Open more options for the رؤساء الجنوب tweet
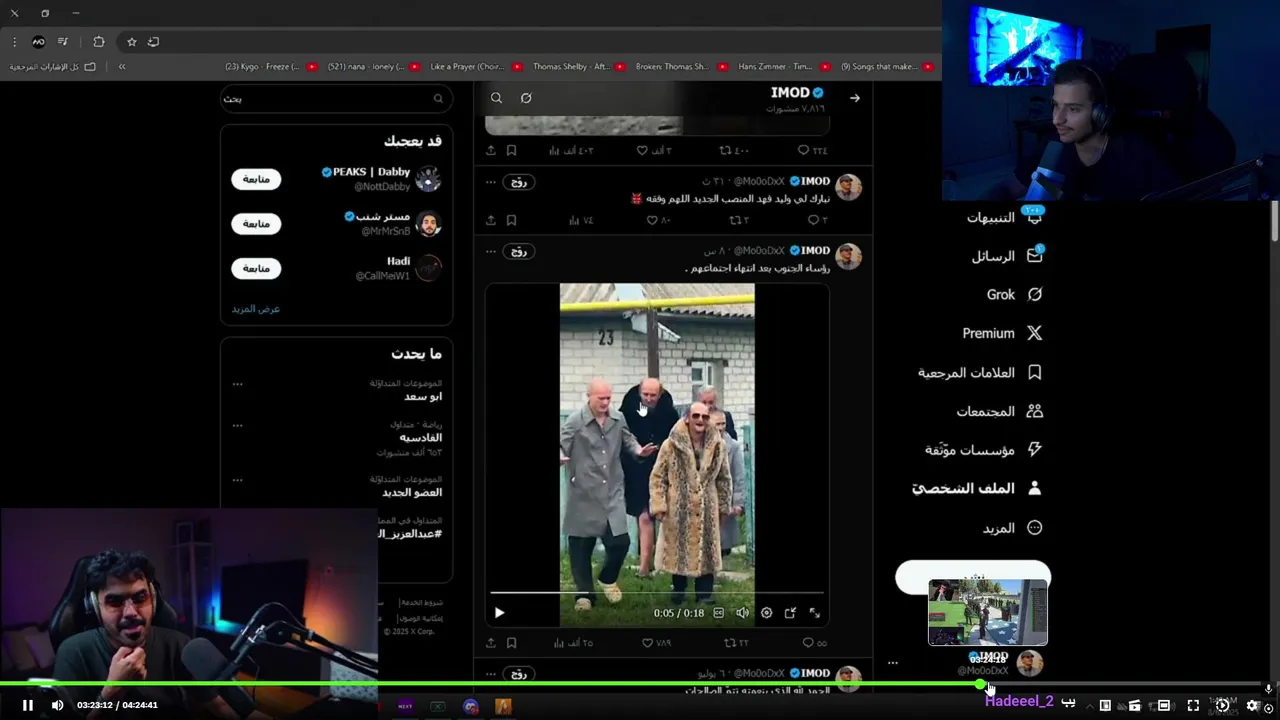 (491, 251)
